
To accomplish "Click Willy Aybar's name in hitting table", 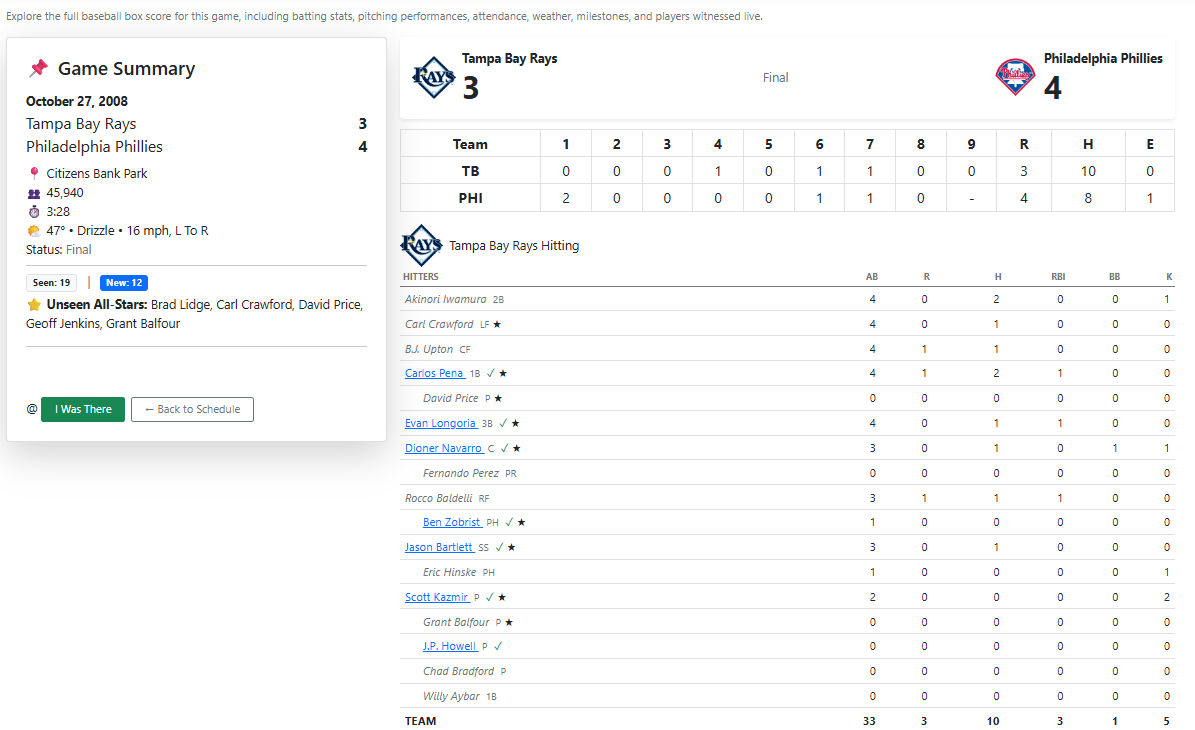I will click(x=451, y=696).
